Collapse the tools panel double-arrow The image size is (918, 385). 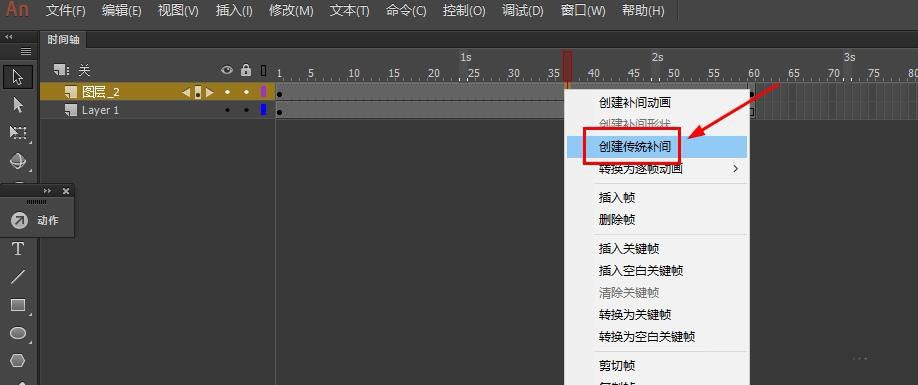9,37
